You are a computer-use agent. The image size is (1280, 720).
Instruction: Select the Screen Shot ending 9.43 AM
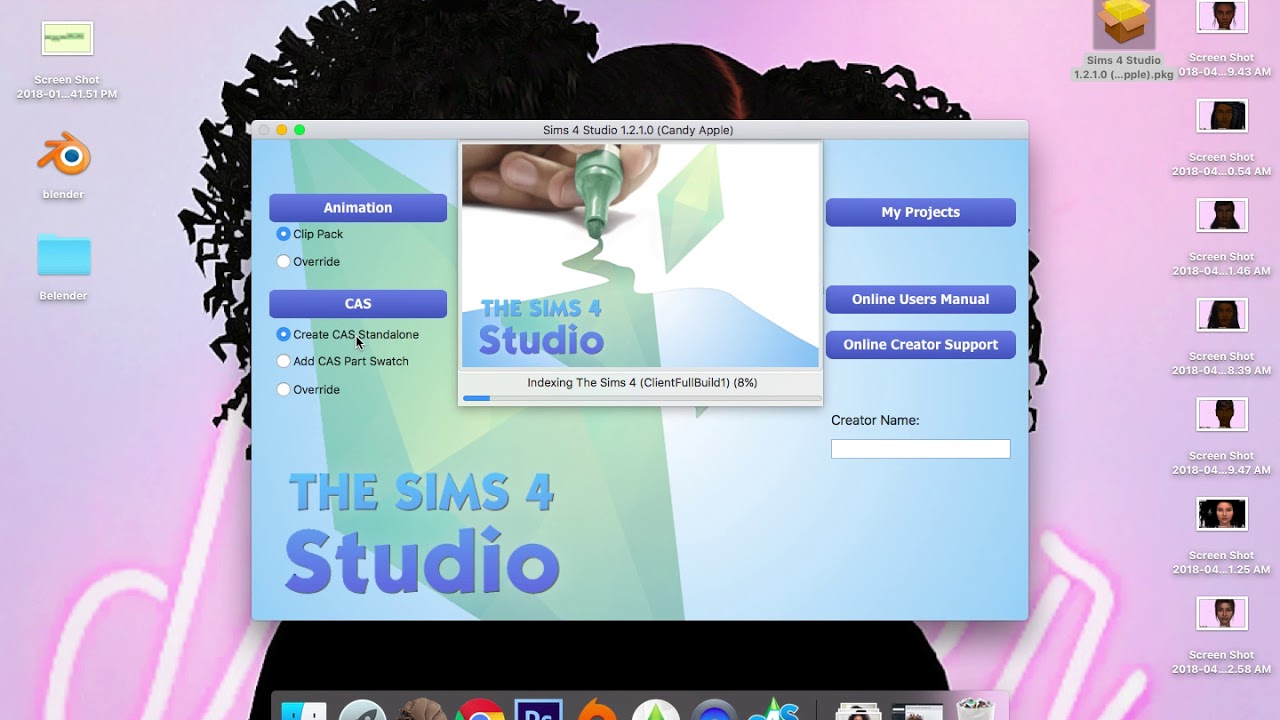tap(1222, 16)
